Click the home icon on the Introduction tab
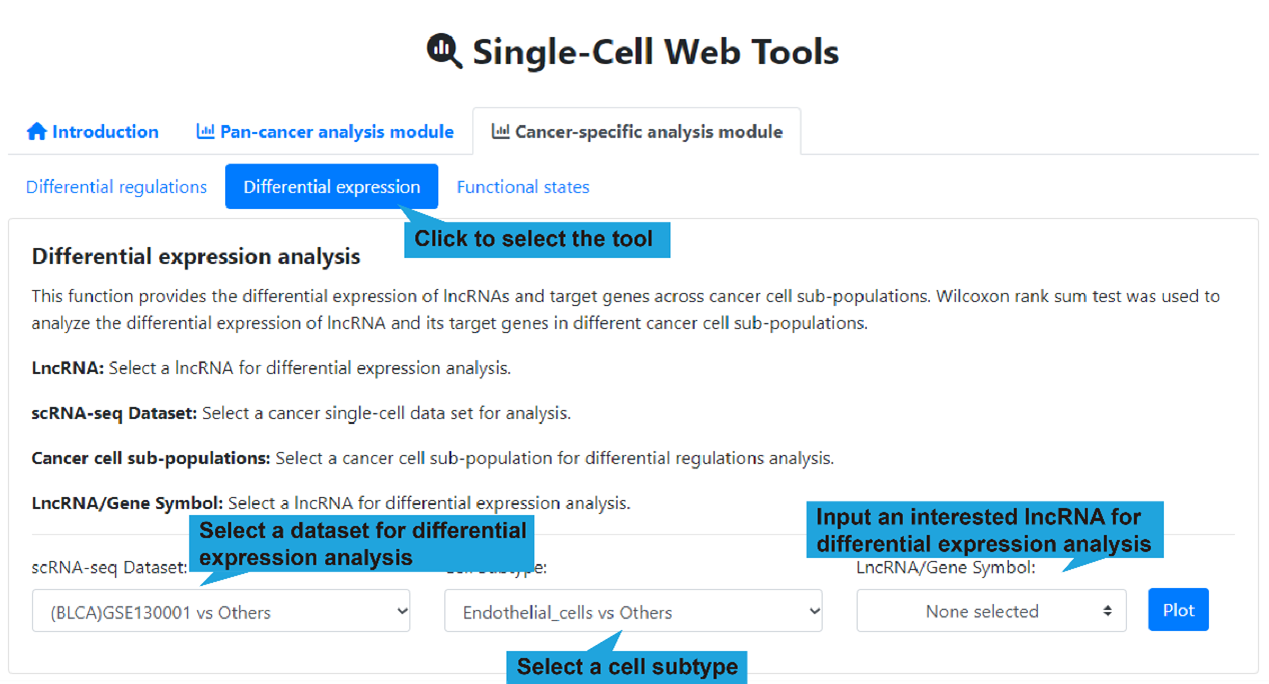The width and height of the screenshot is (1269, 684). pos(37,132)
